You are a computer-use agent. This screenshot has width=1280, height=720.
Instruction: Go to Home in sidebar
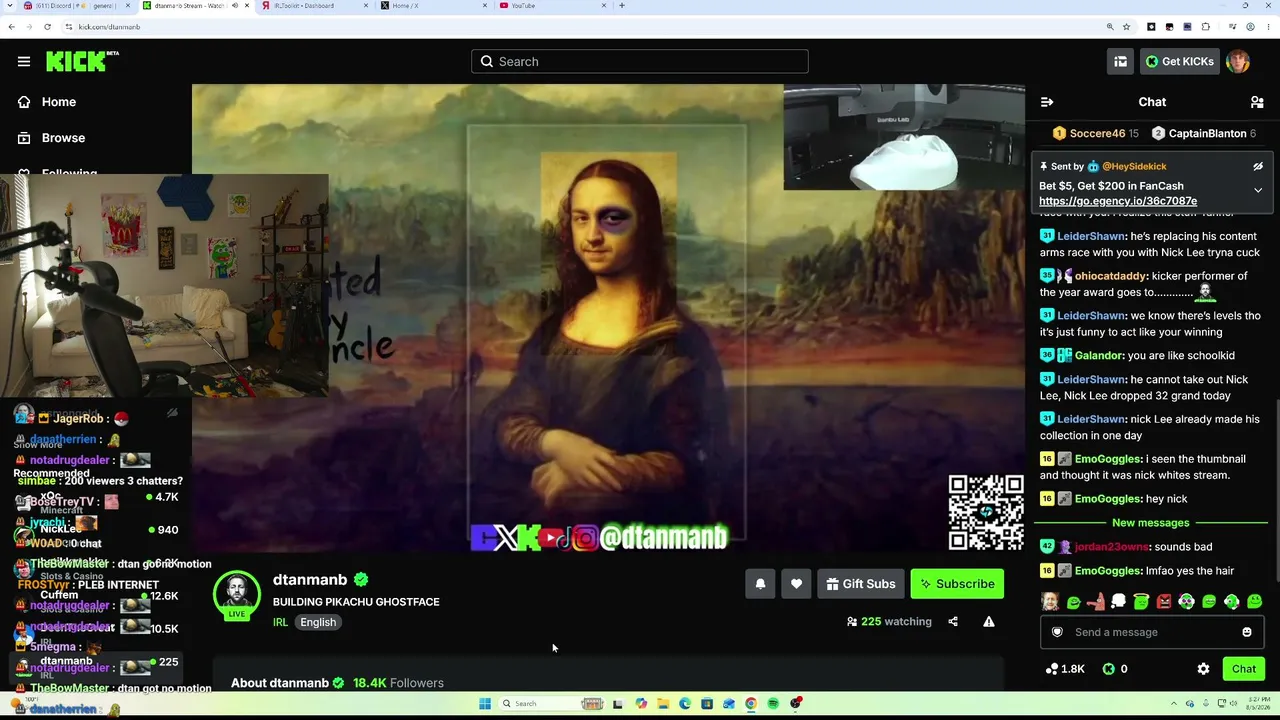(59, 102)
